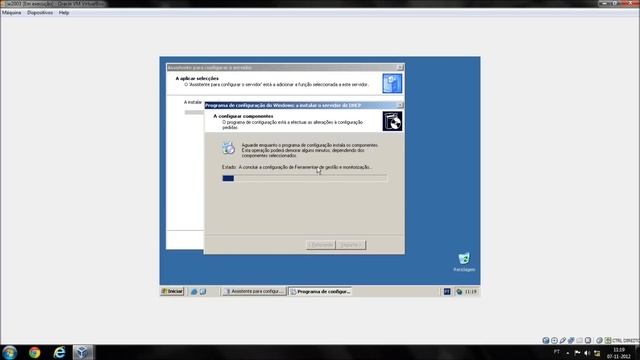Click the show desktop quick launch icon
The width and height of the screenshot is (640, 360).
203,291
